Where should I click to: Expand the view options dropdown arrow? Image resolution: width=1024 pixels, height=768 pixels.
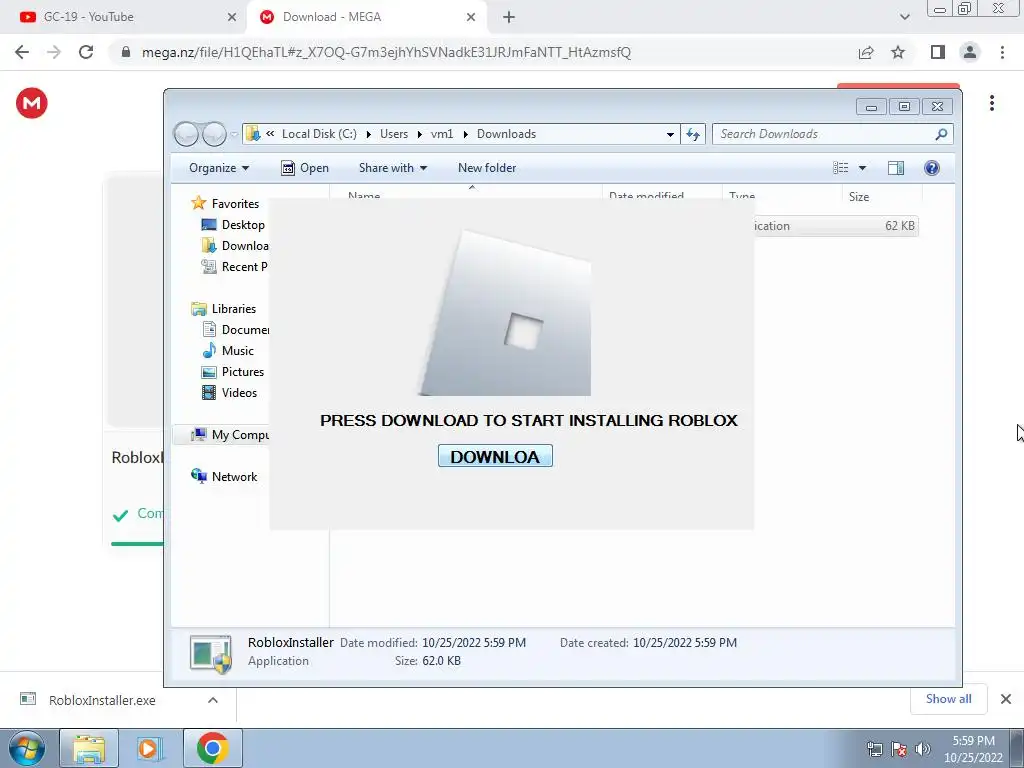[x=862, y=168]
